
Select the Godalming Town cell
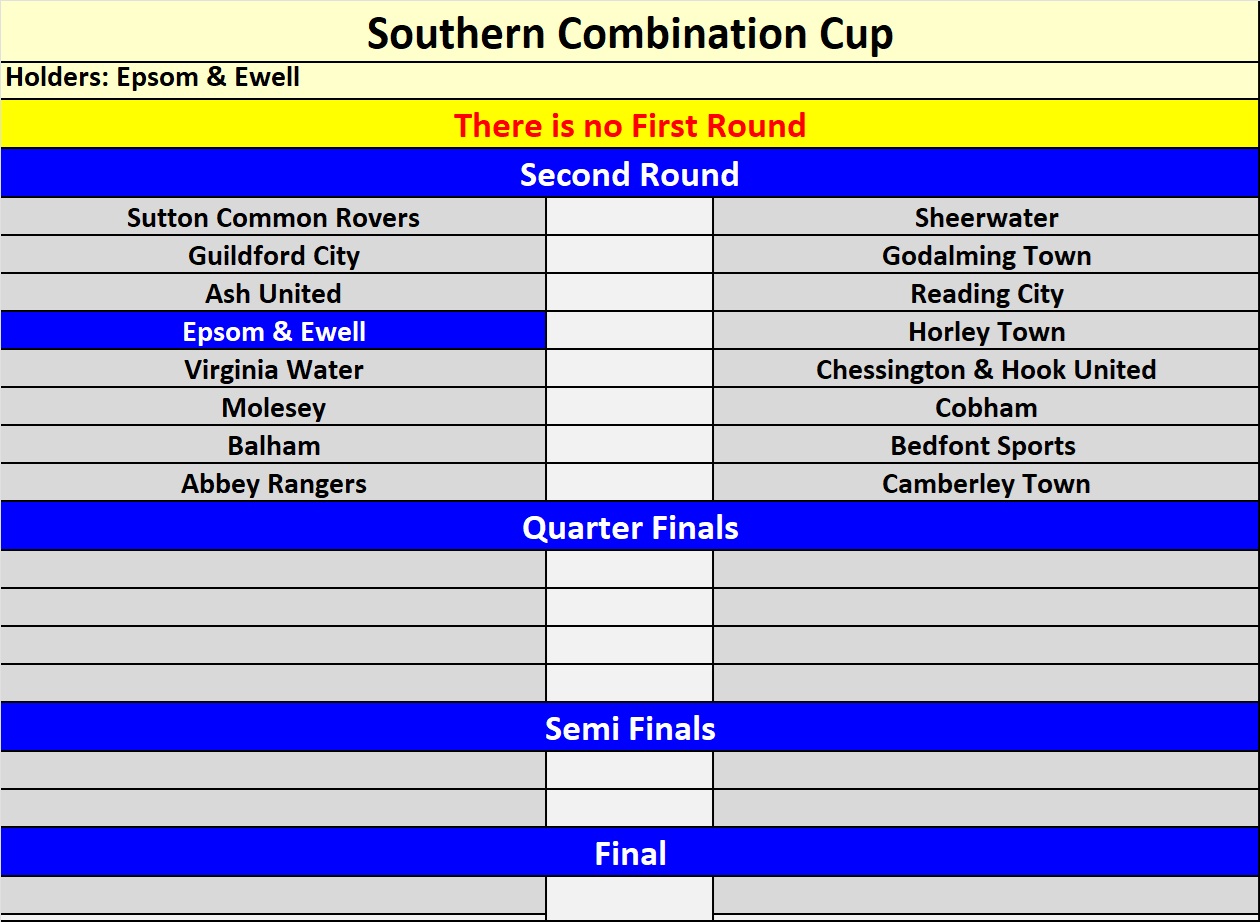986,256
